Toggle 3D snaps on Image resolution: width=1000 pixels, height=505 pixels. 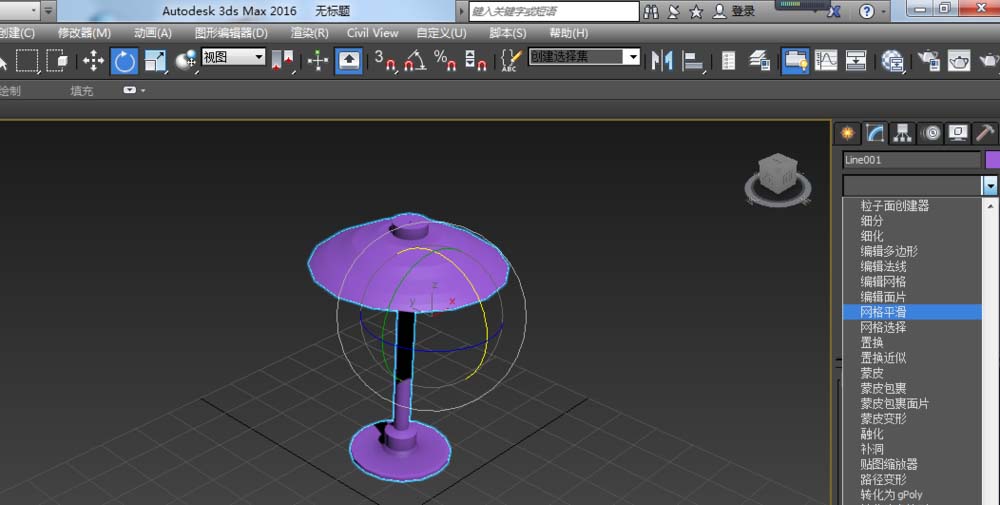pos(385,61)
